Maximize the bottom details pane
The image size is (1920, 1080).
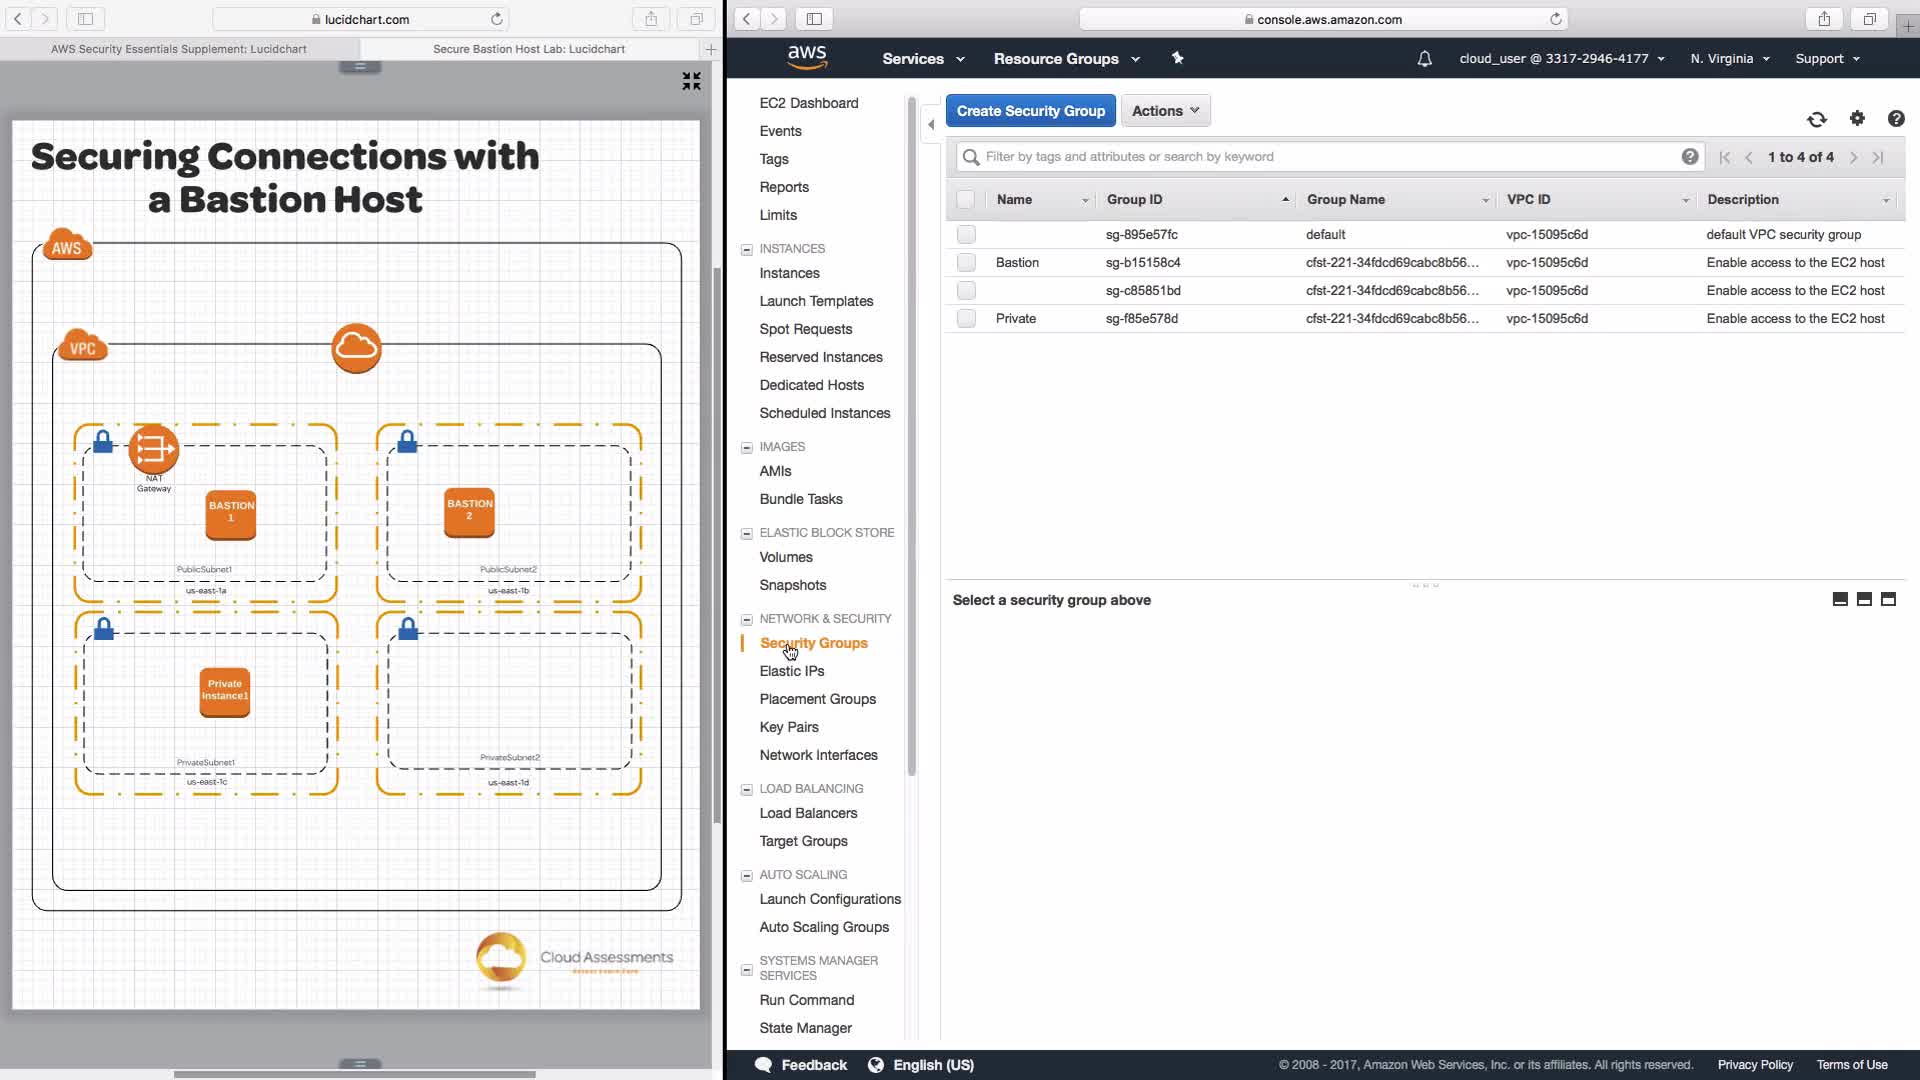pos(1888,600)
